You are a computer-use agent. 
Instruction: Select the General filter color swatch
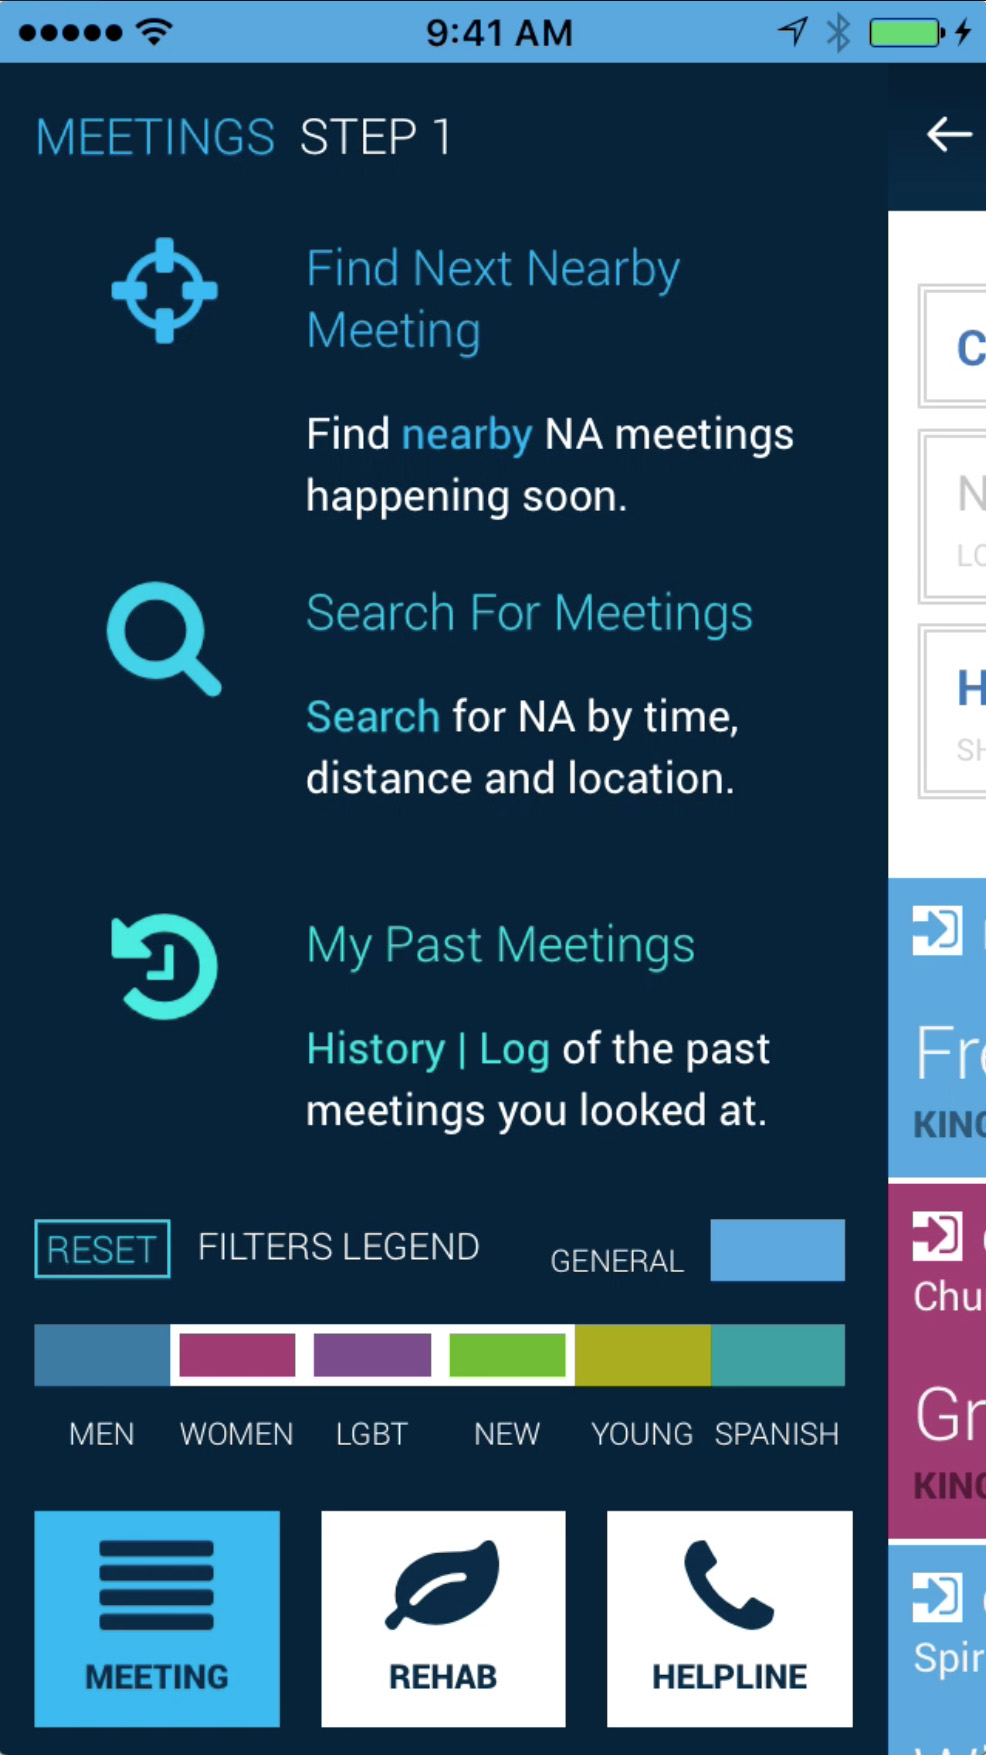[x=777, y=1250]
